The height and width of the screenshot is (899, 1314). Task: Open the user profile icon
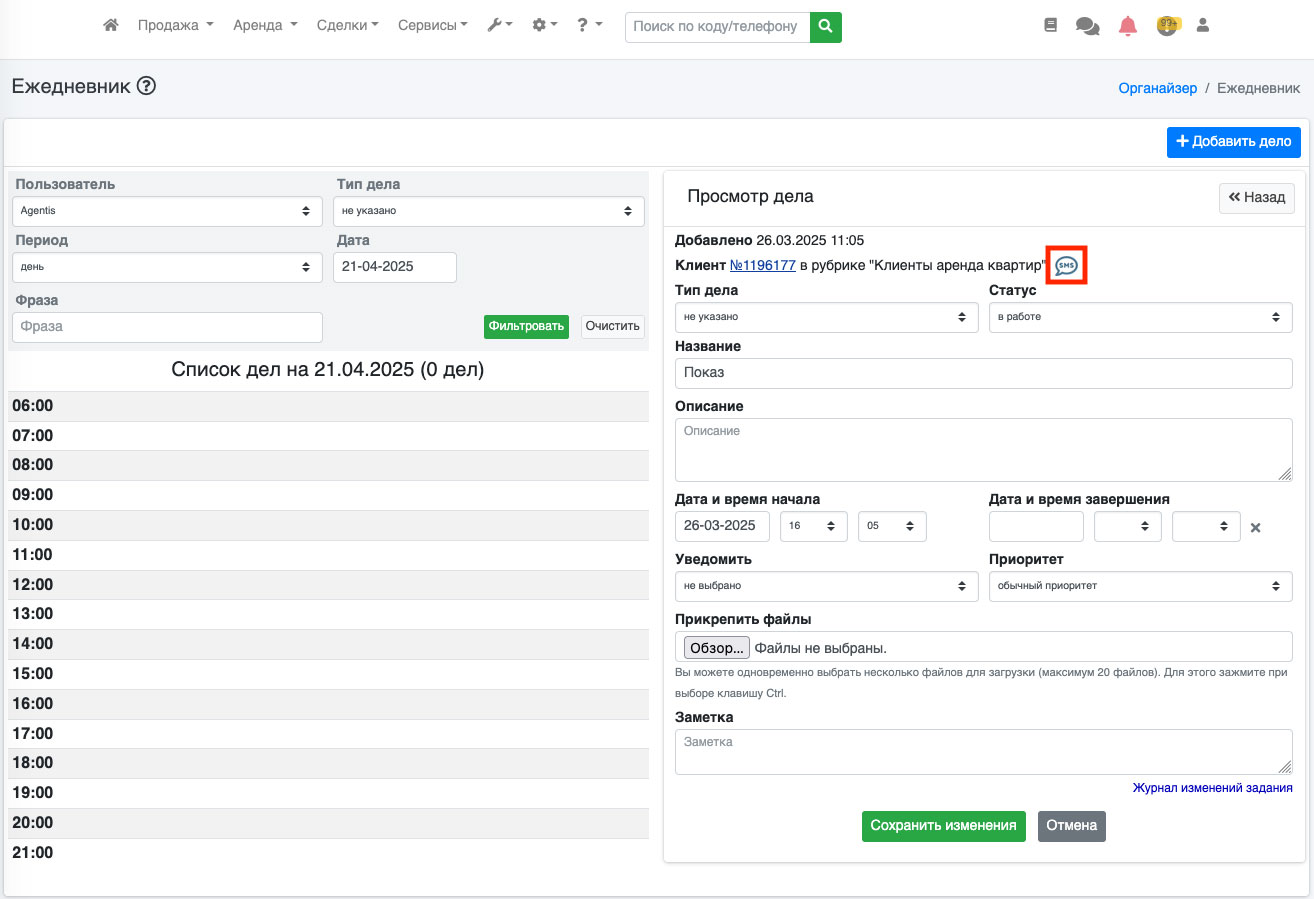coord(1203,26)
